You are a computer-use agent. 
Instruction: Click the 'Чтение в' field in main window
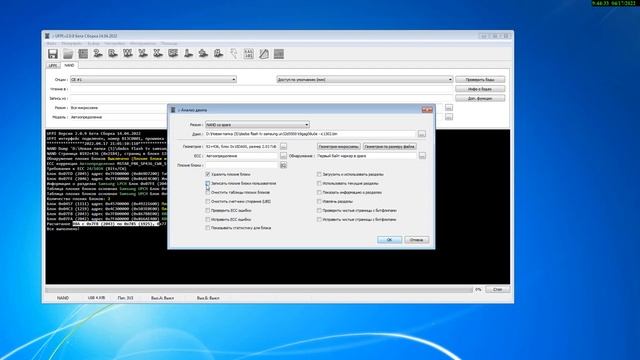[261, 89]
